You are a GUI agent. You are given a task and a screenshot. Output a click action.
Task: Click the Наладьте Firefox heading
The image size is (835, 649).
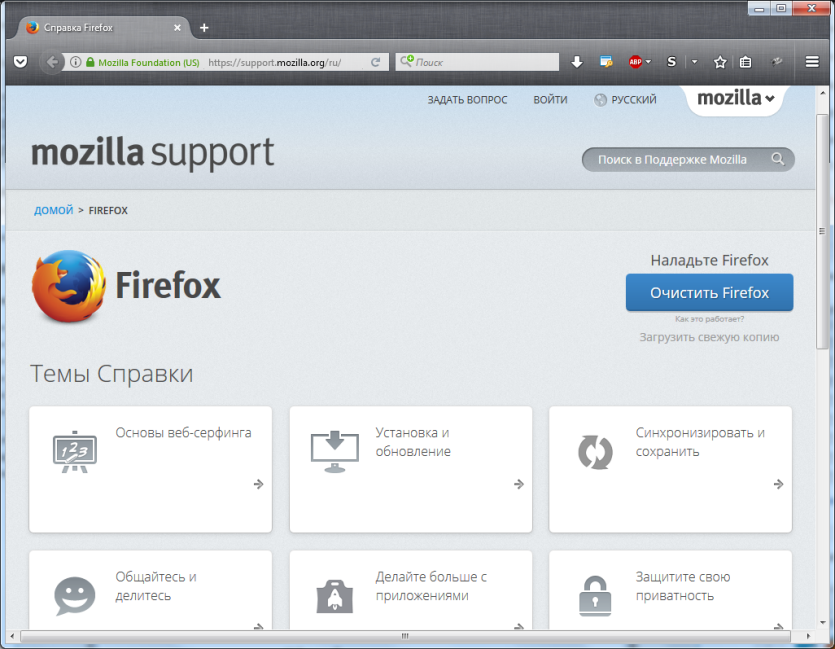[709, 260]
